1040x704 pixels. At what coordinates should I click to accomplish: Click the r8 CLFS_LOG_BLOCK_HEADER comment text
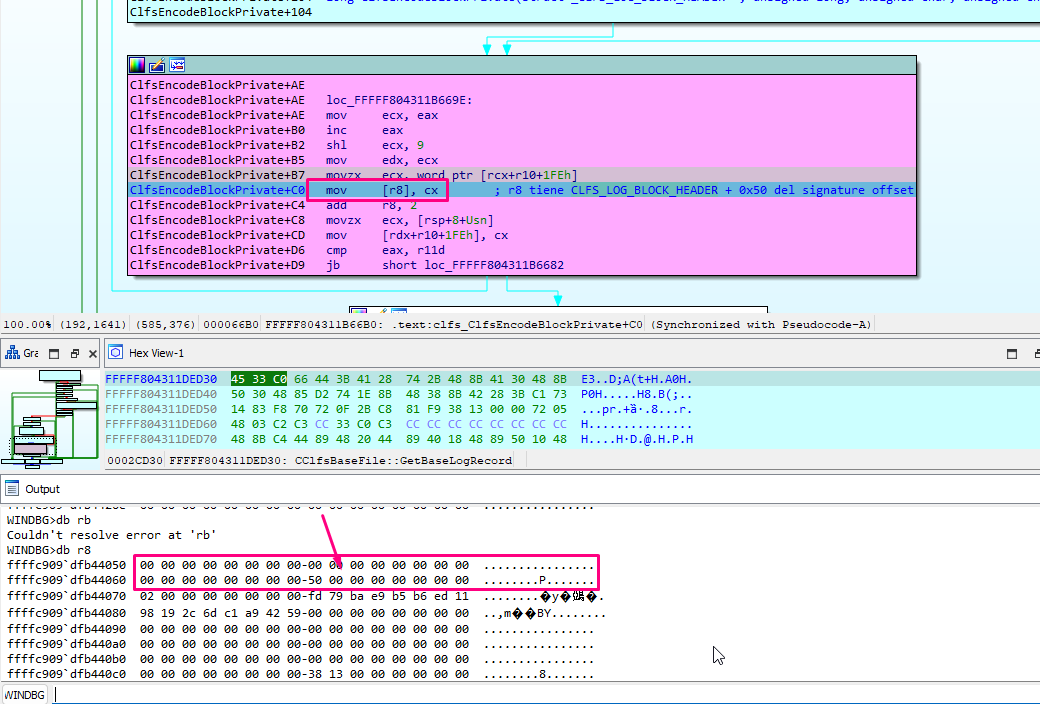704,190
